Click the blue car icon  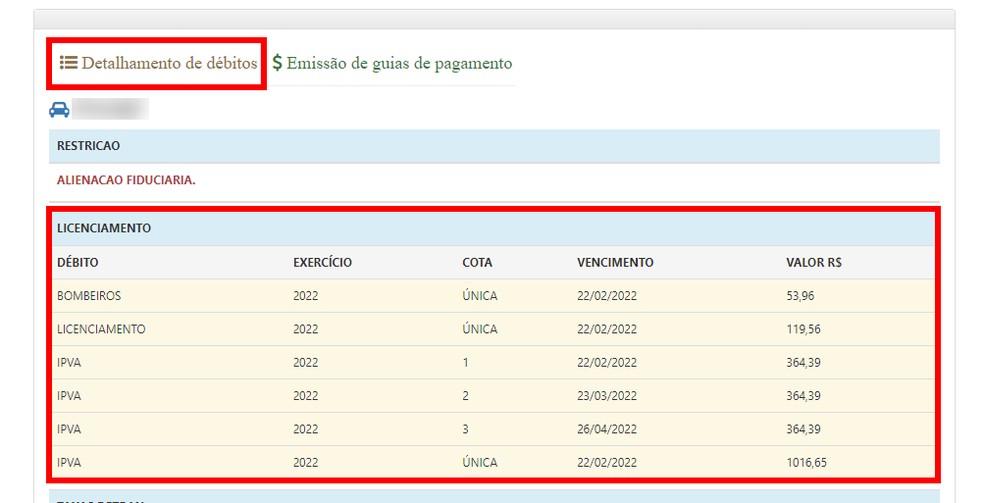[59, 110]
